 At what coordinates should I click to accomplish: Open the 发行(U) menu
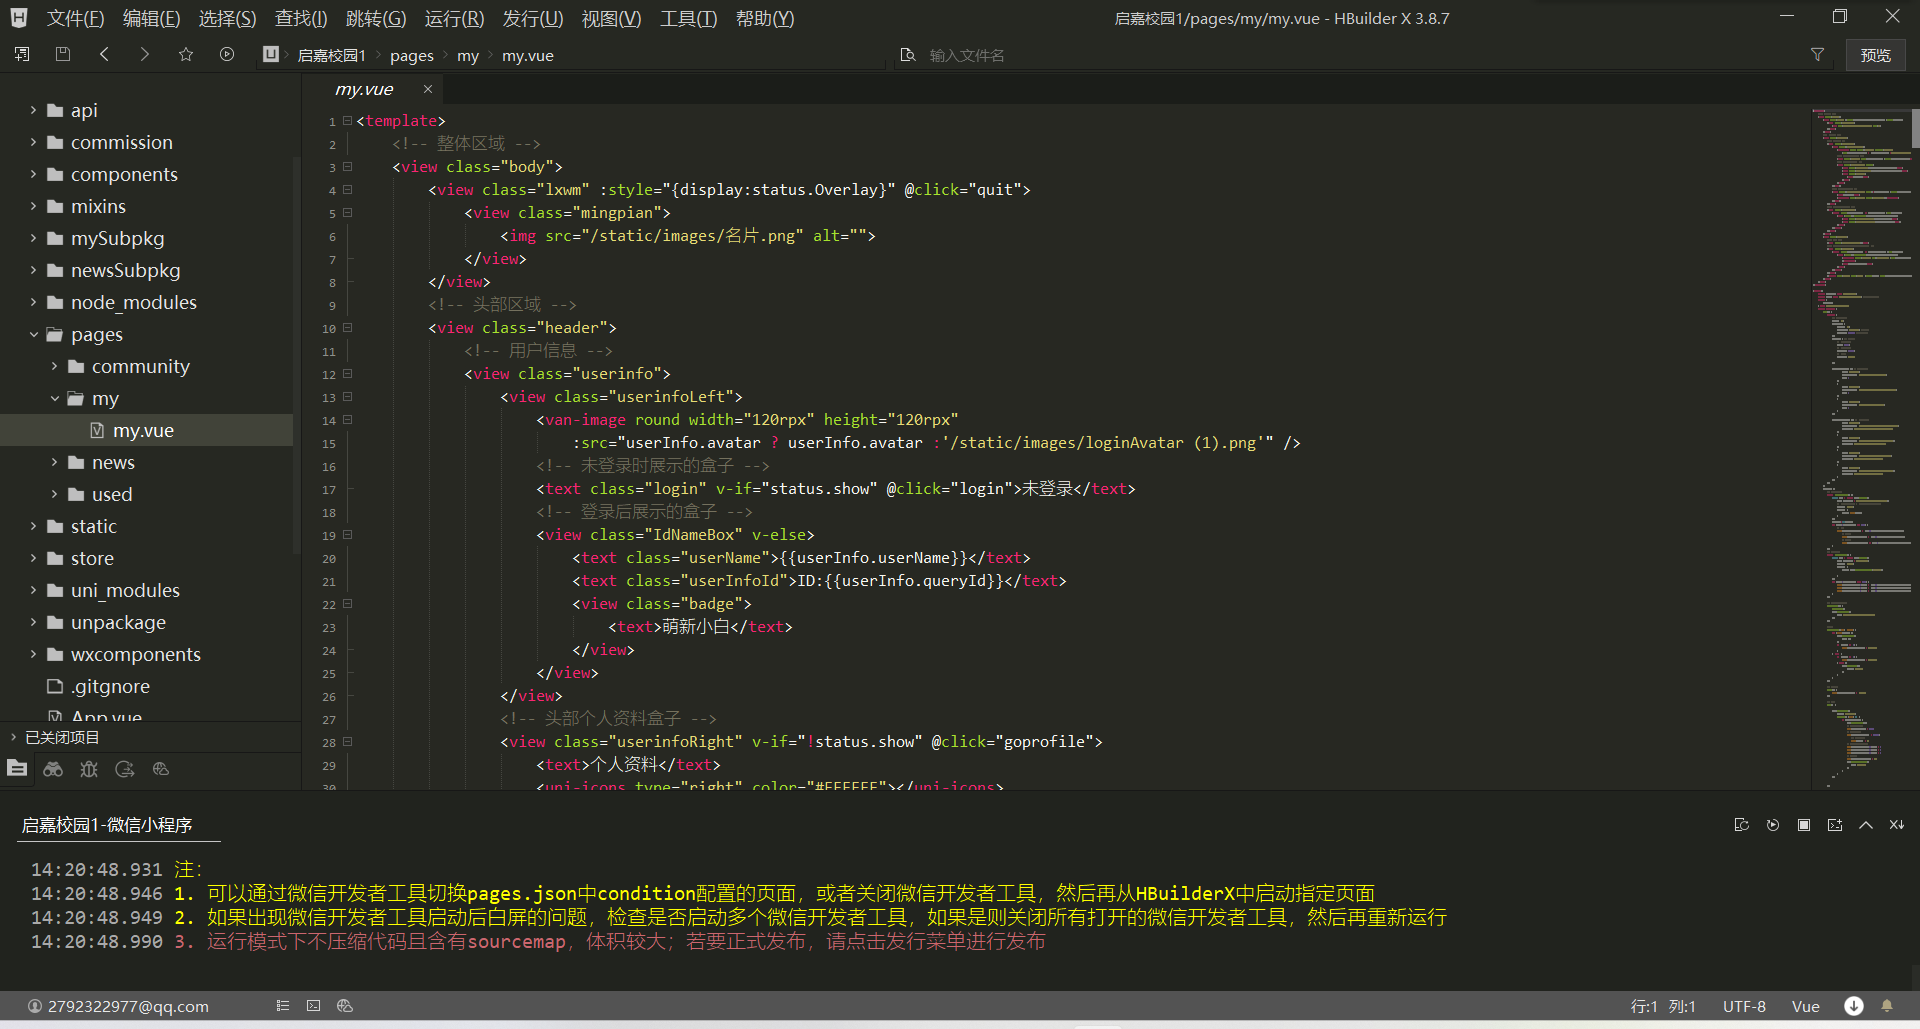coord(532,18)
